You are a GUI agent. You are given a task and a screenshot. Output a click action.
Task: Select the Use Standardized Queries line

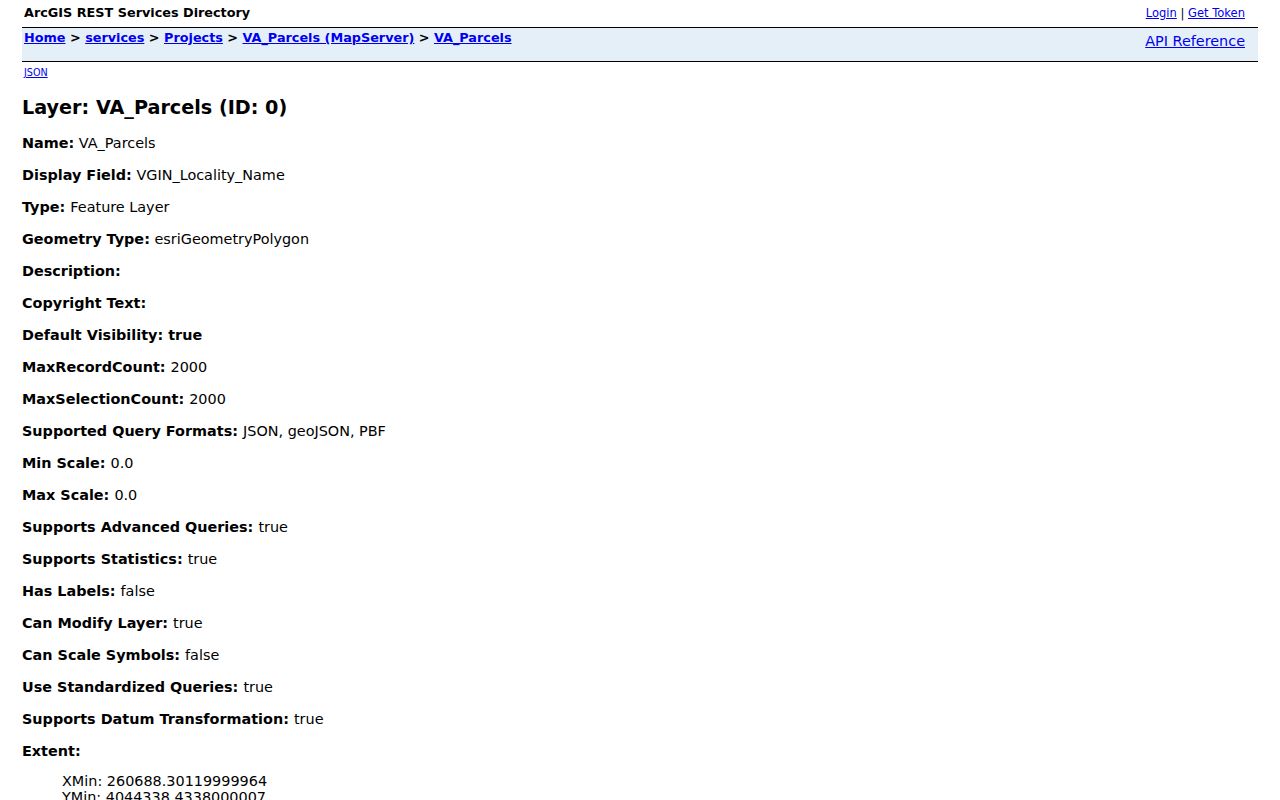point(147,687)
